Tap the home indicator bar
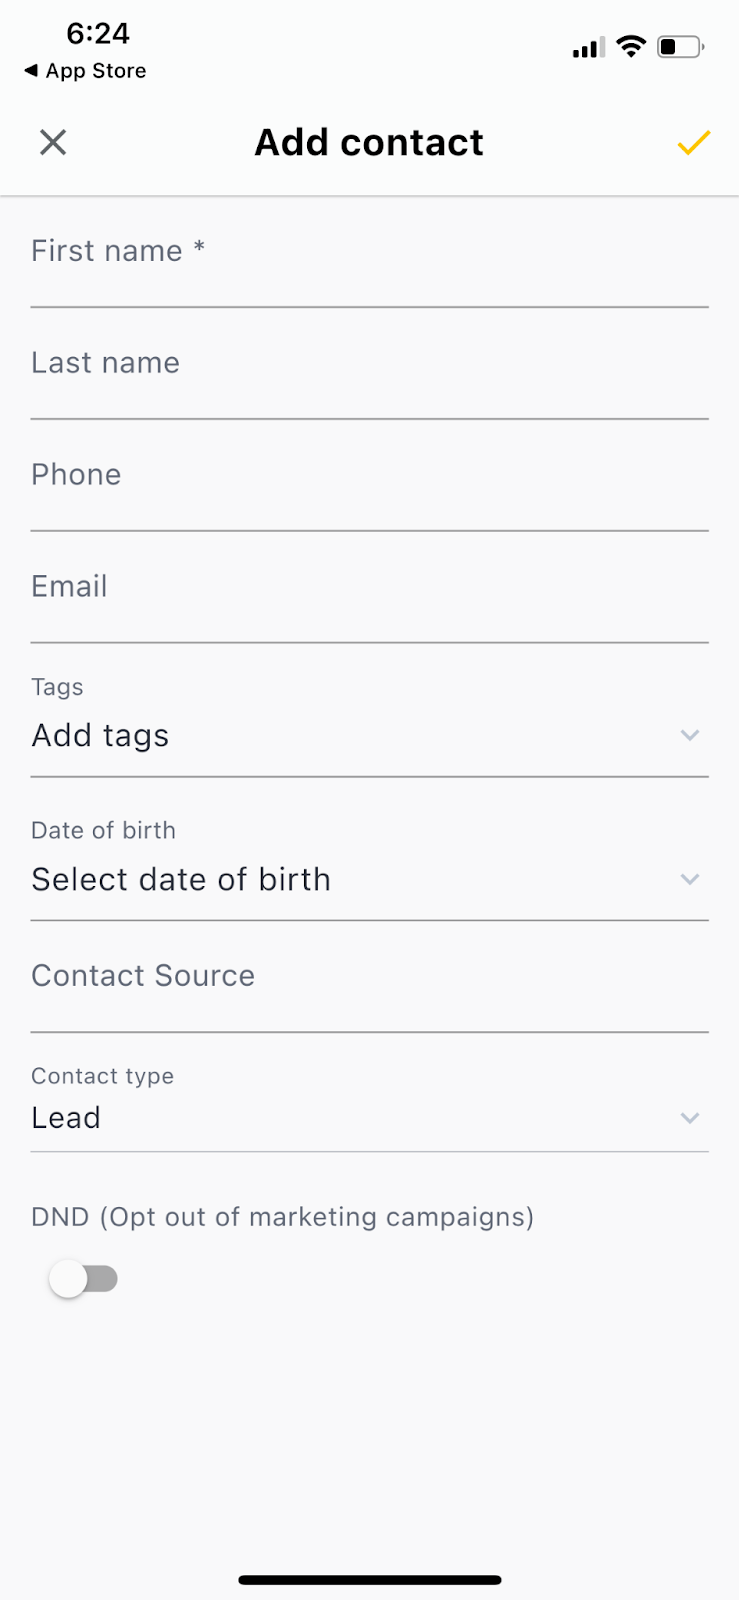 coord(369,1580)
